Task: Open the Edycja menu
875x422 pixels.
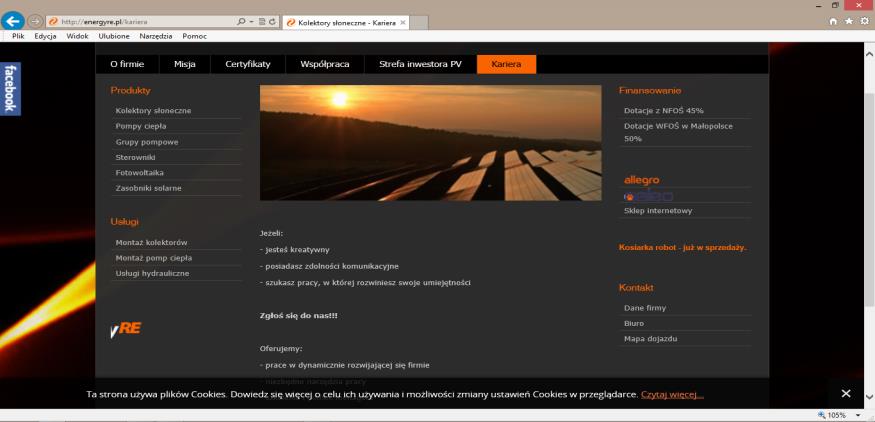Action: click(45, 36)
